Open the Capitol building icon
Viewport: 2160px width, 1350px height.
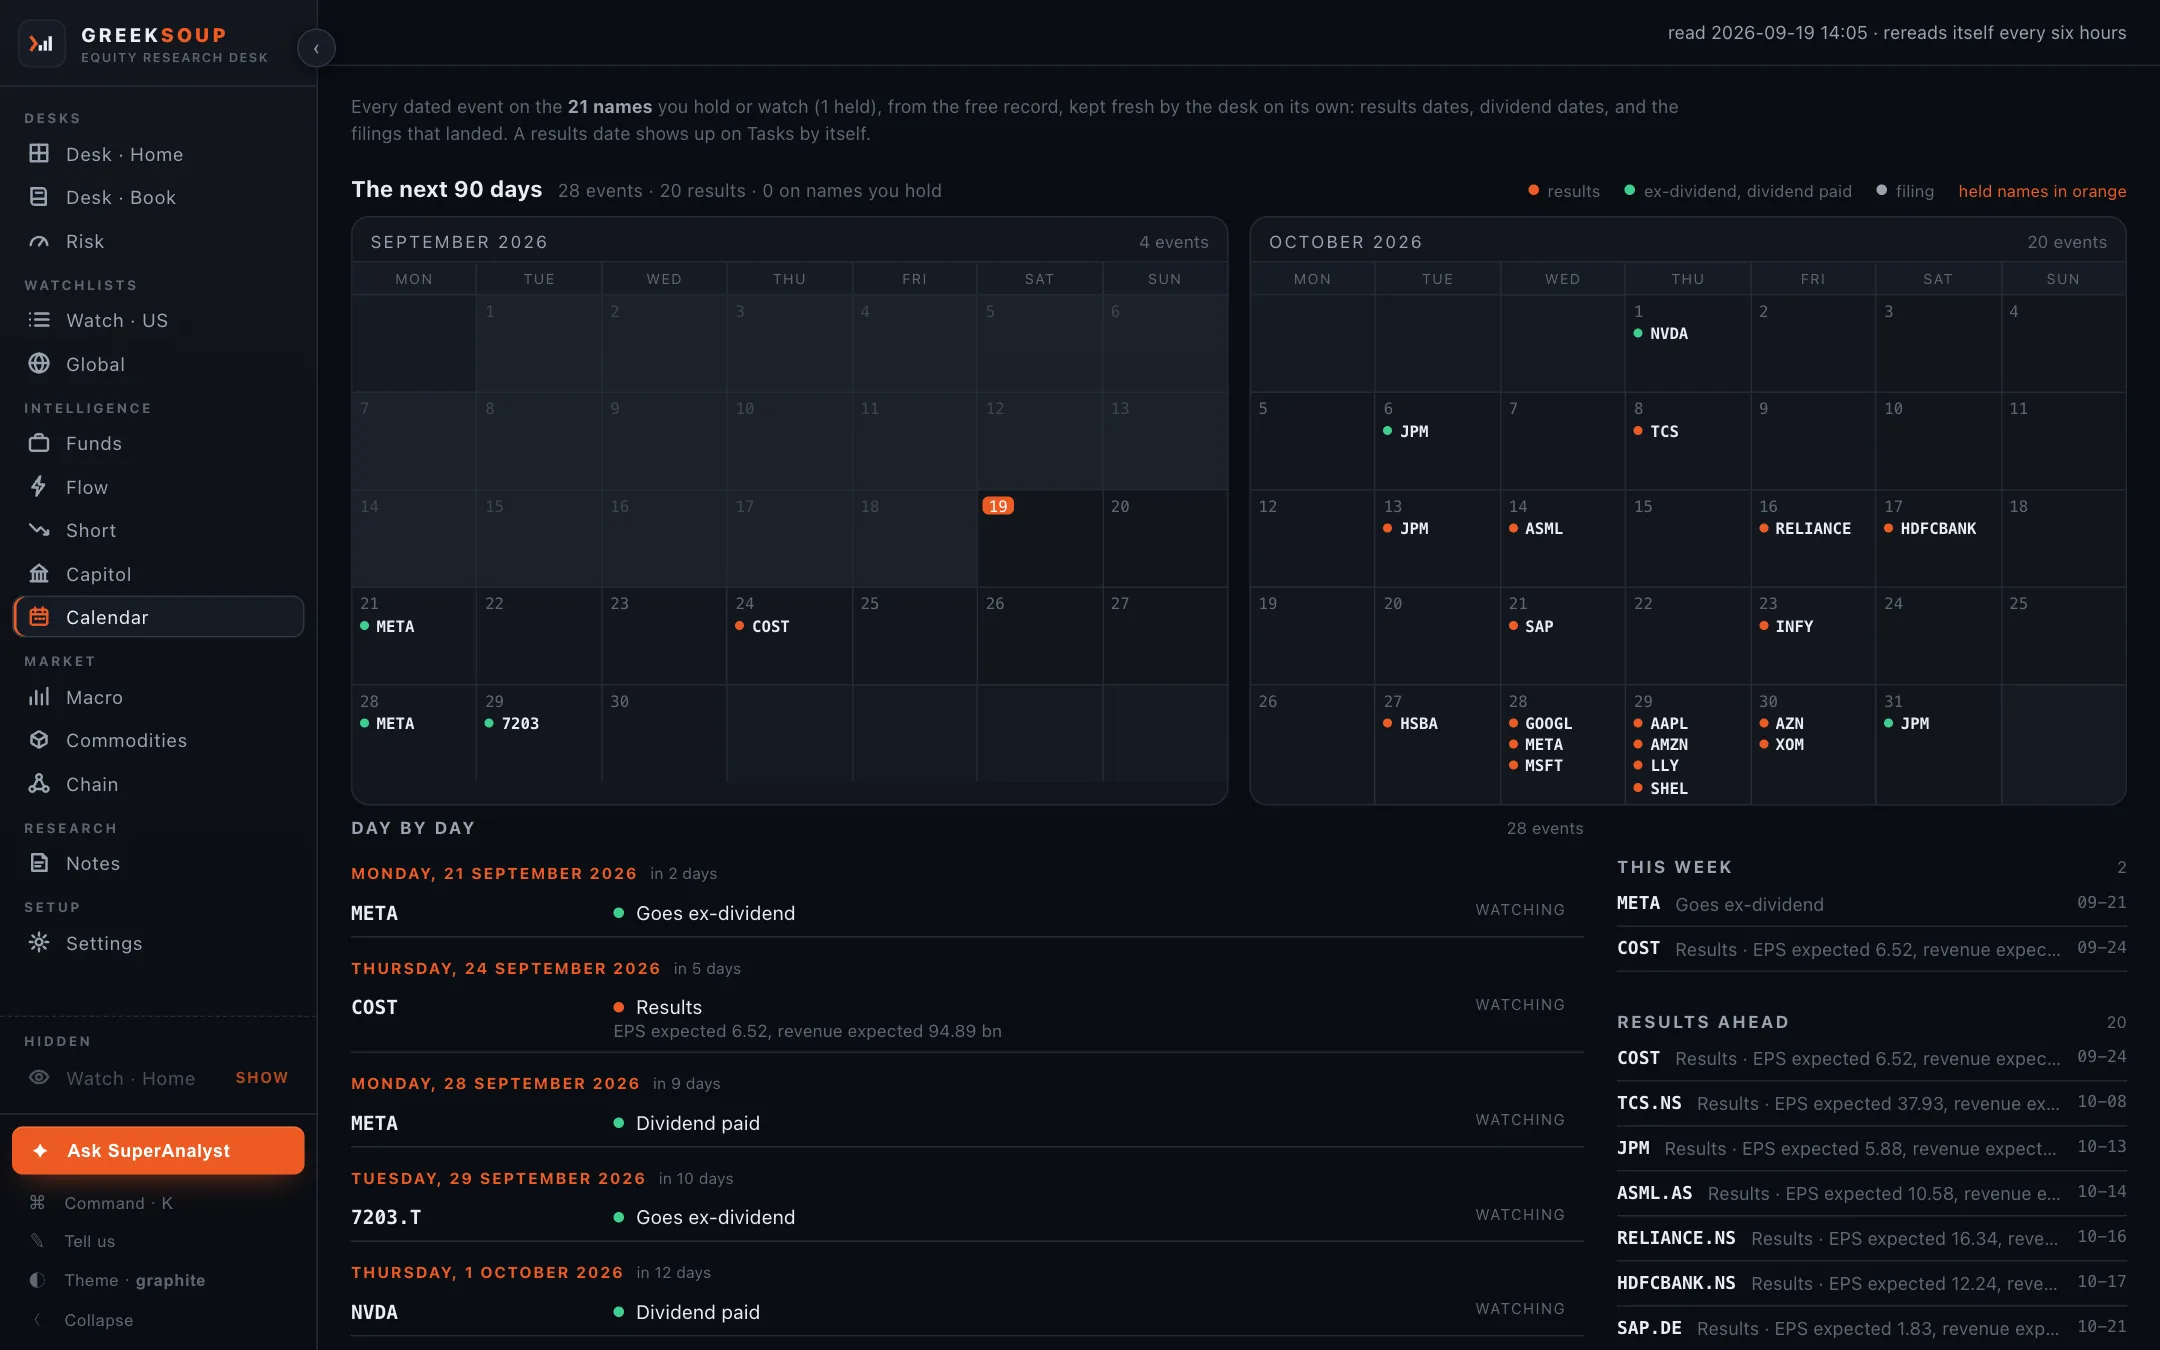(x=39, y=574)
